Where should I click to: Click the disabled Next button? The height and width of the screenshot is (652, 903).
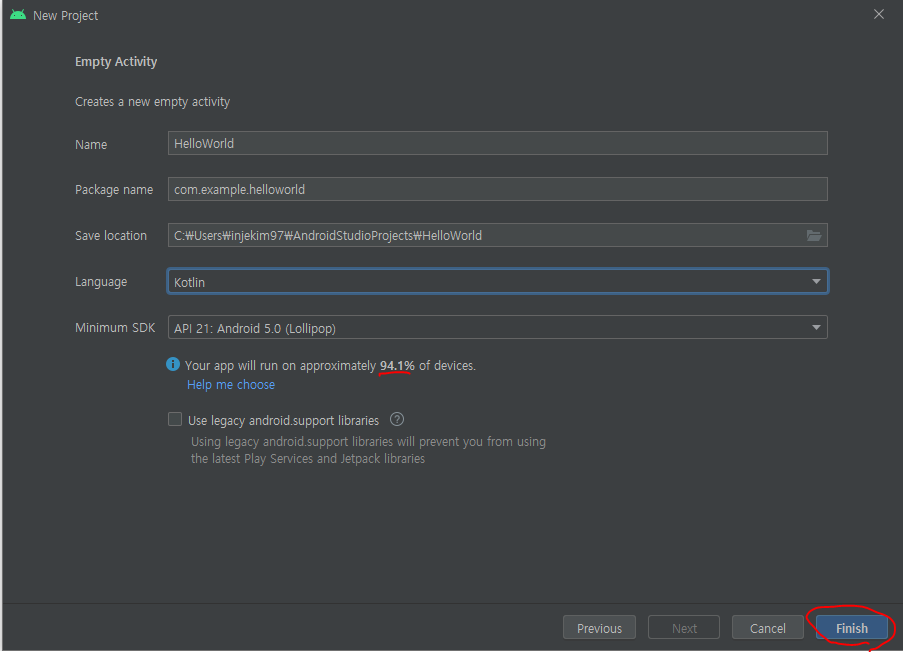coord(684,628)
